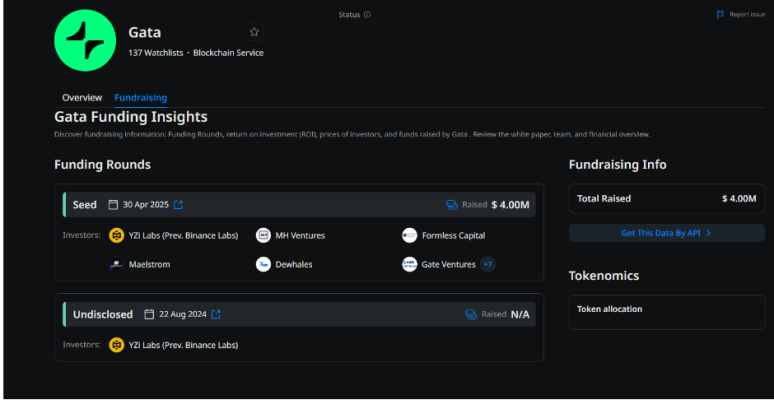Click the Blockchain Service category tag

(x=228, y=53)
